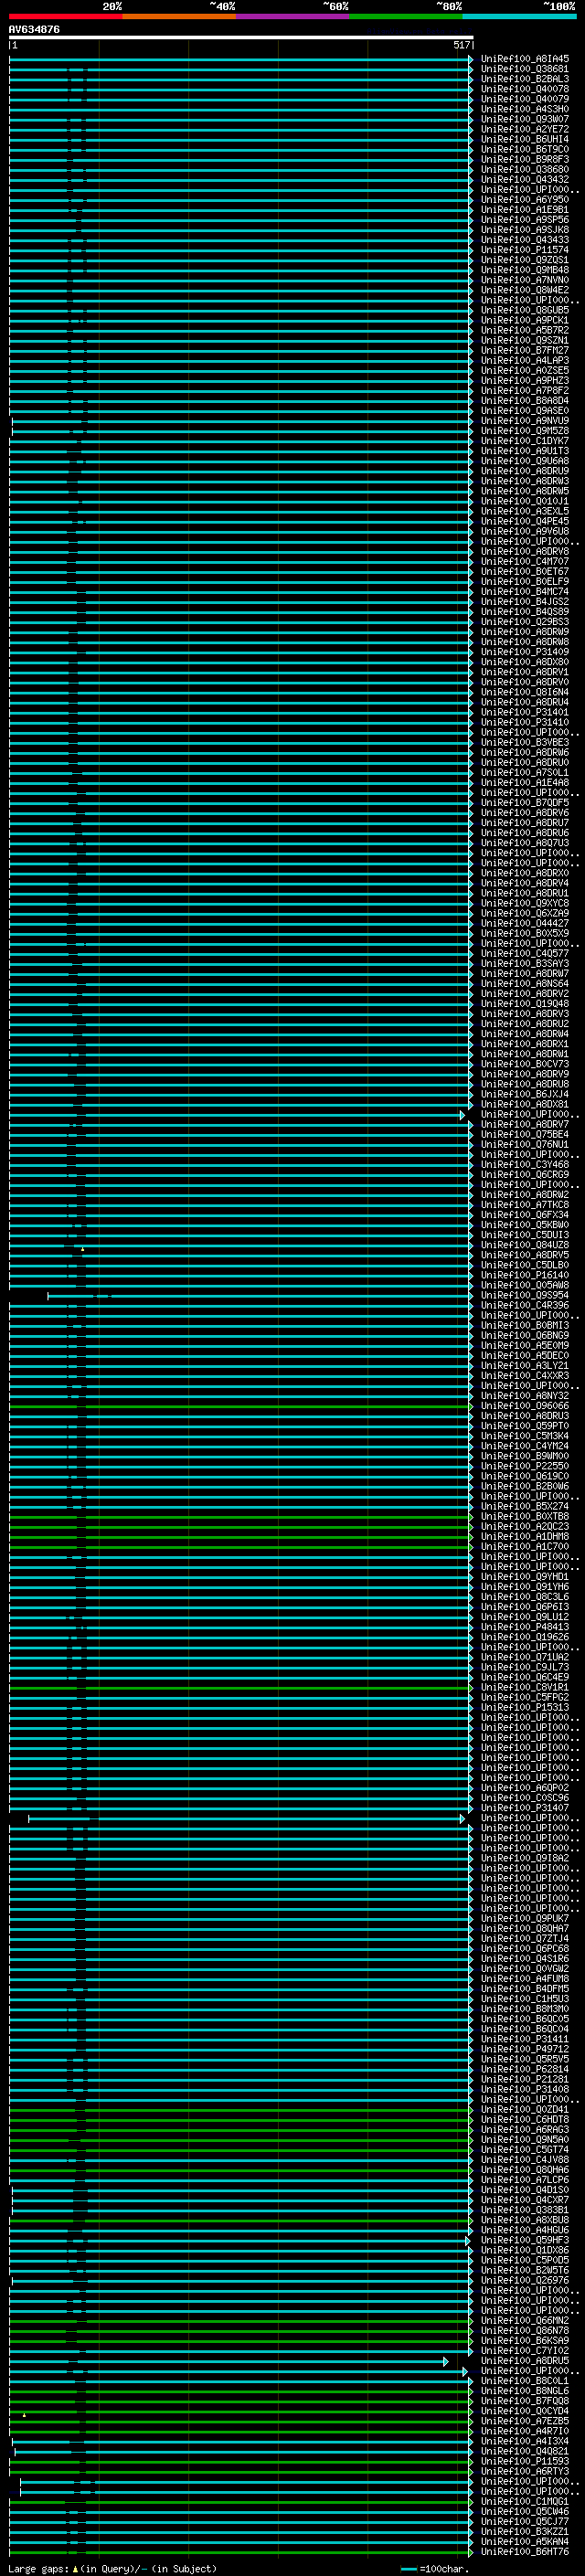Select the query name AV634876

pos(34,30)
